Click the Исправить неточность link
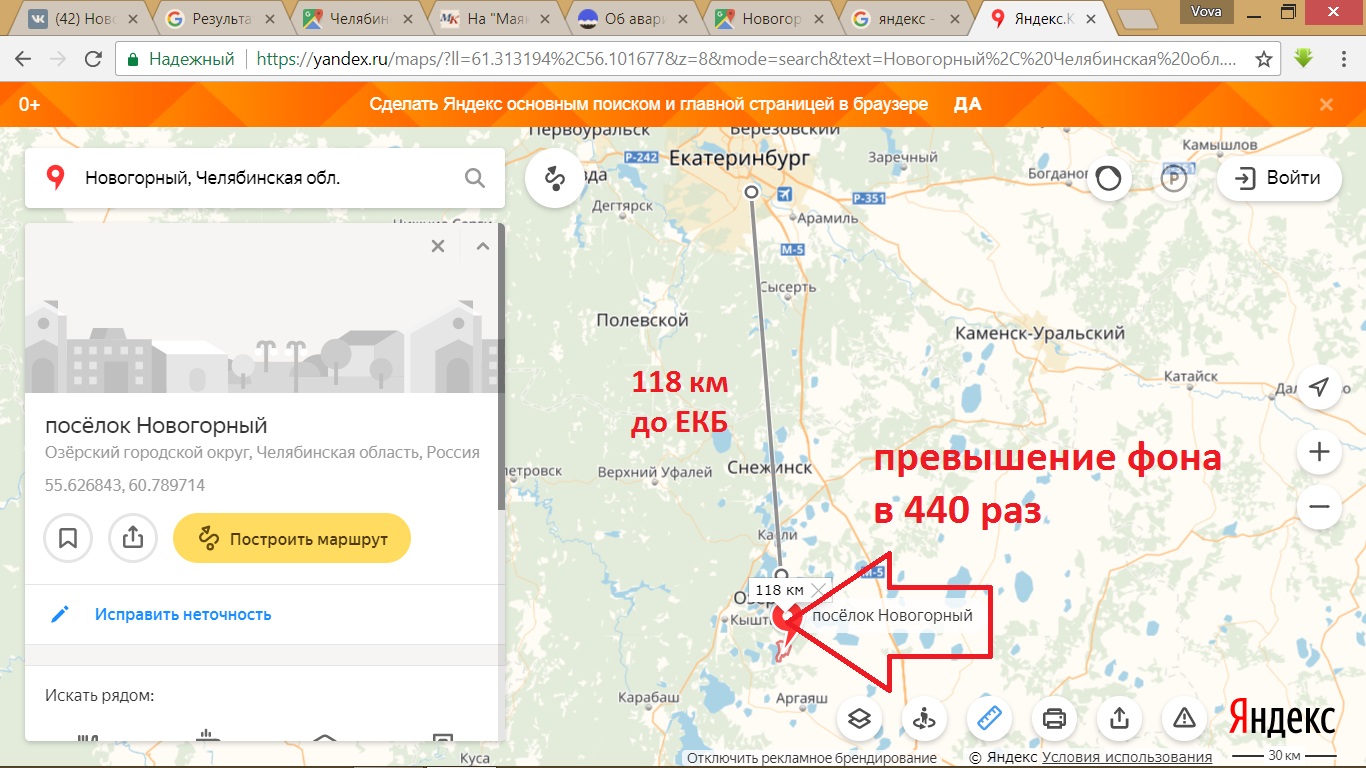The height and width of the screenshot is (768, 1366). pos(183,614)
